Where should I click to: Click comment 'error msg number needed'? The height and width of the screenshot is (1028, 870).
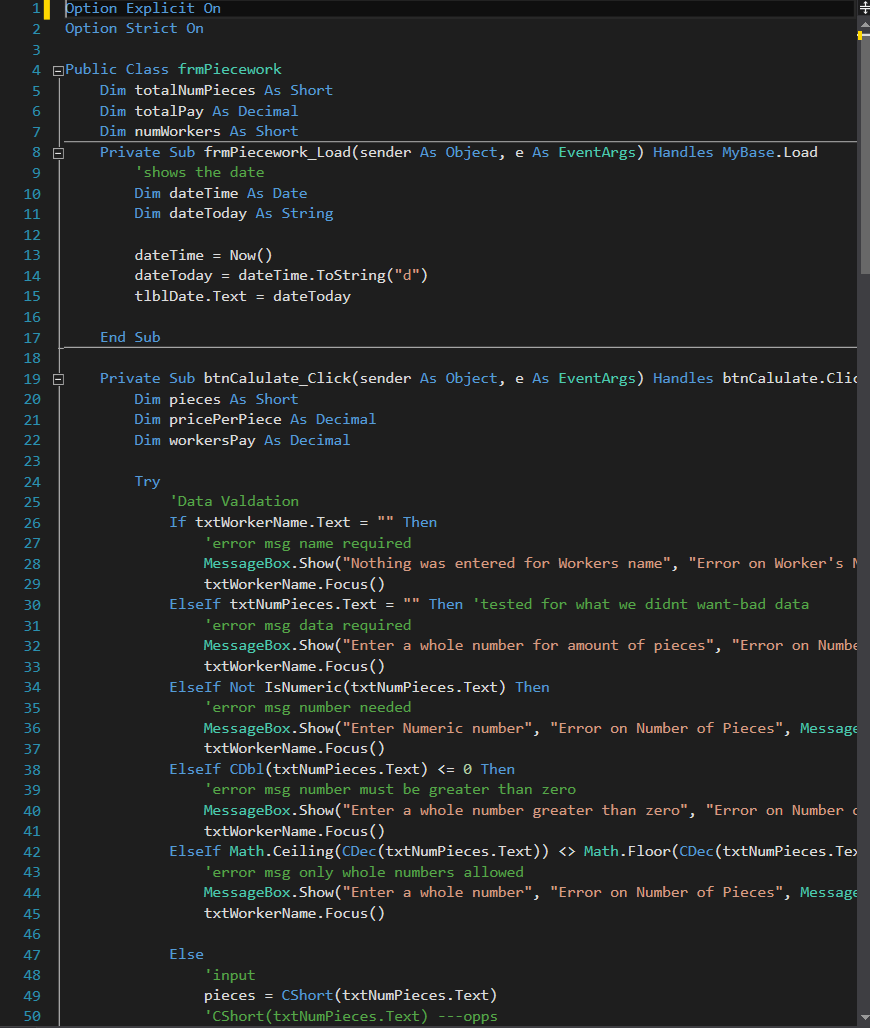(x=307, y=708)
